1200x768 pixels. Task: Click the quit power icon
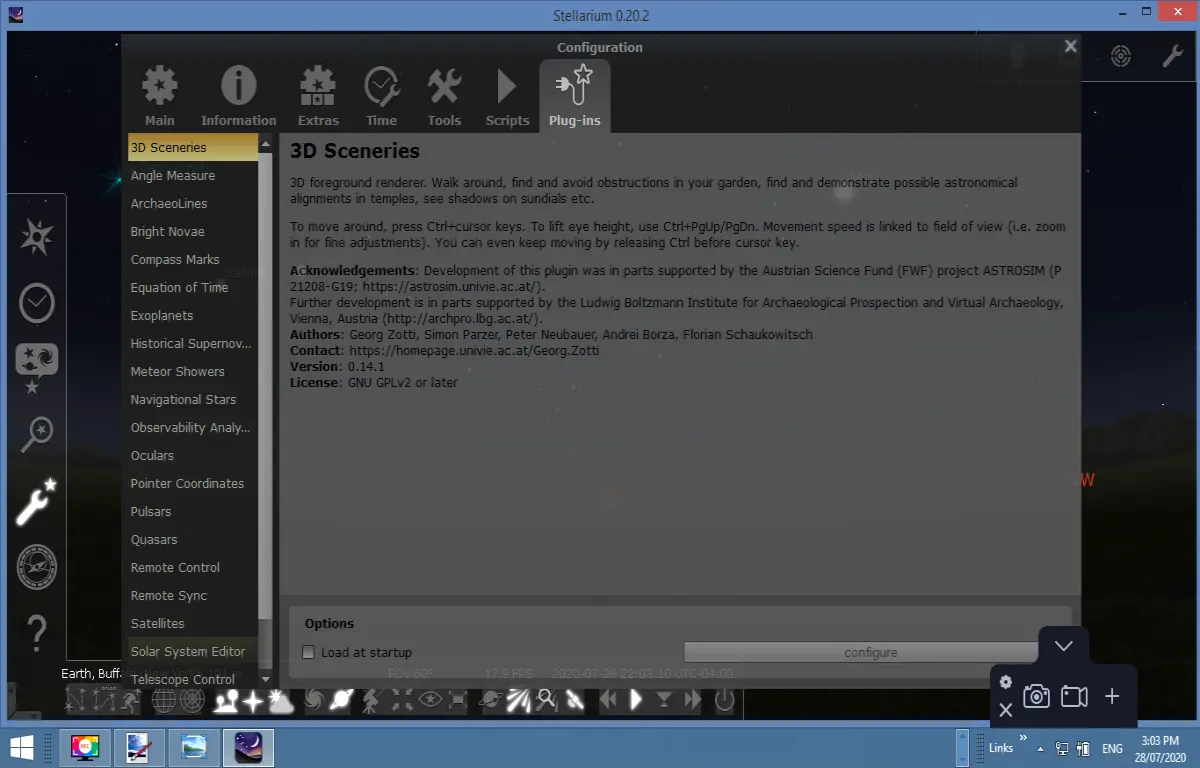(725, 701)
